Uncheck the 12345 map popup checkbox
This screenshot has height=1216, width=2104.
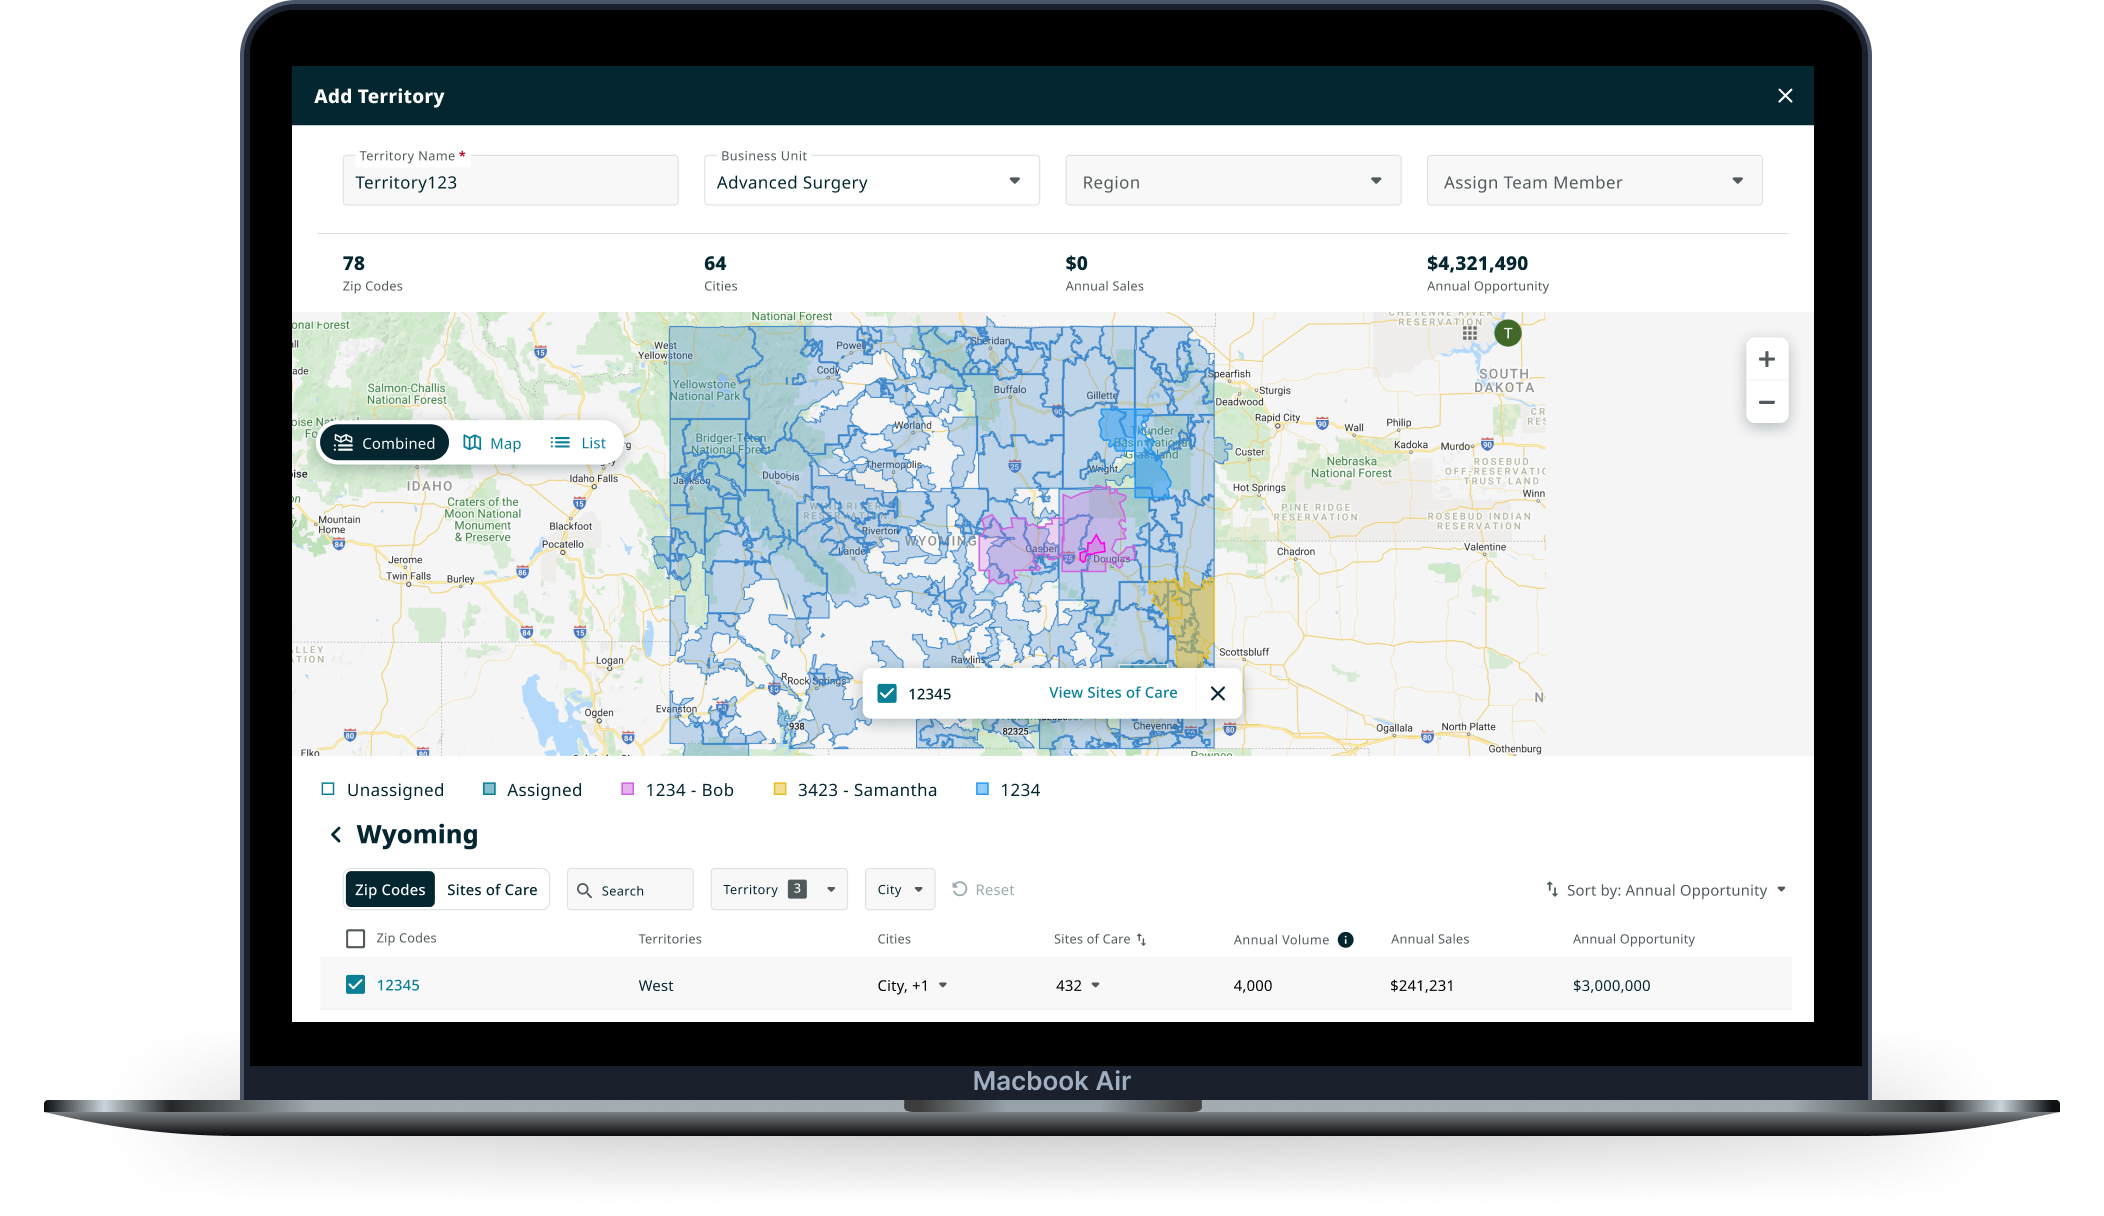click(x=887, y=693)
